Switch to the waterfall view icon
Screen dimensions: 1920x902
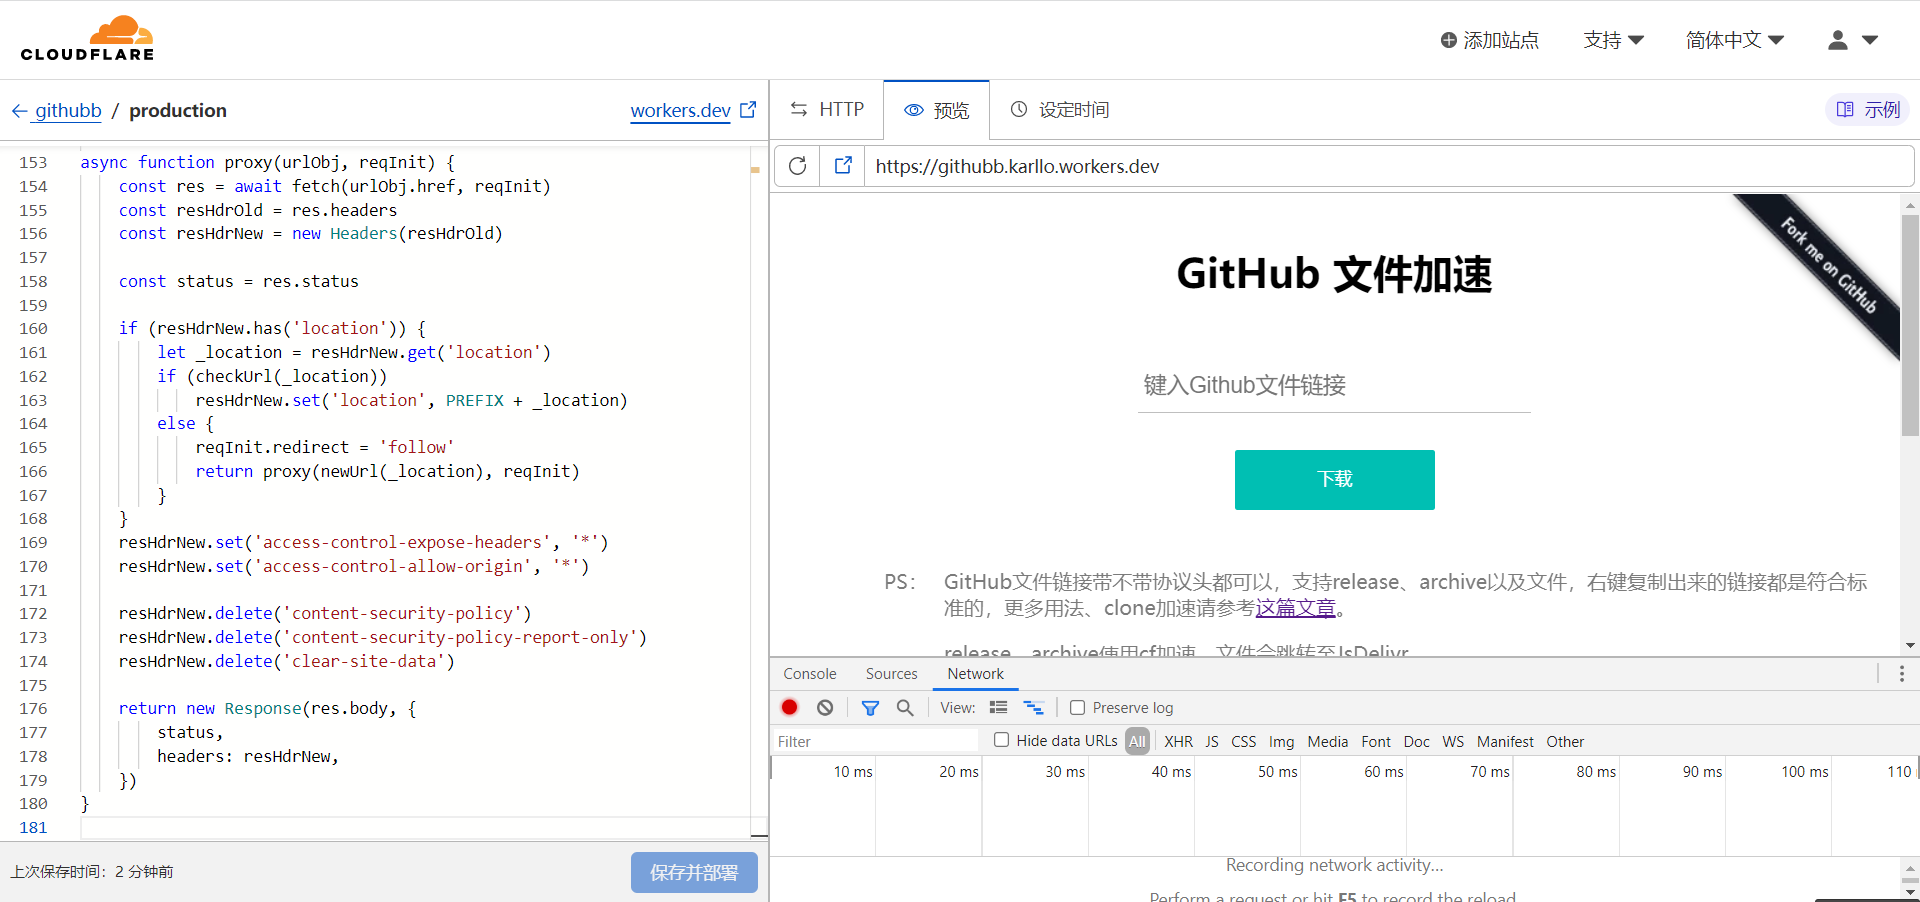(x=1033, y=707)
